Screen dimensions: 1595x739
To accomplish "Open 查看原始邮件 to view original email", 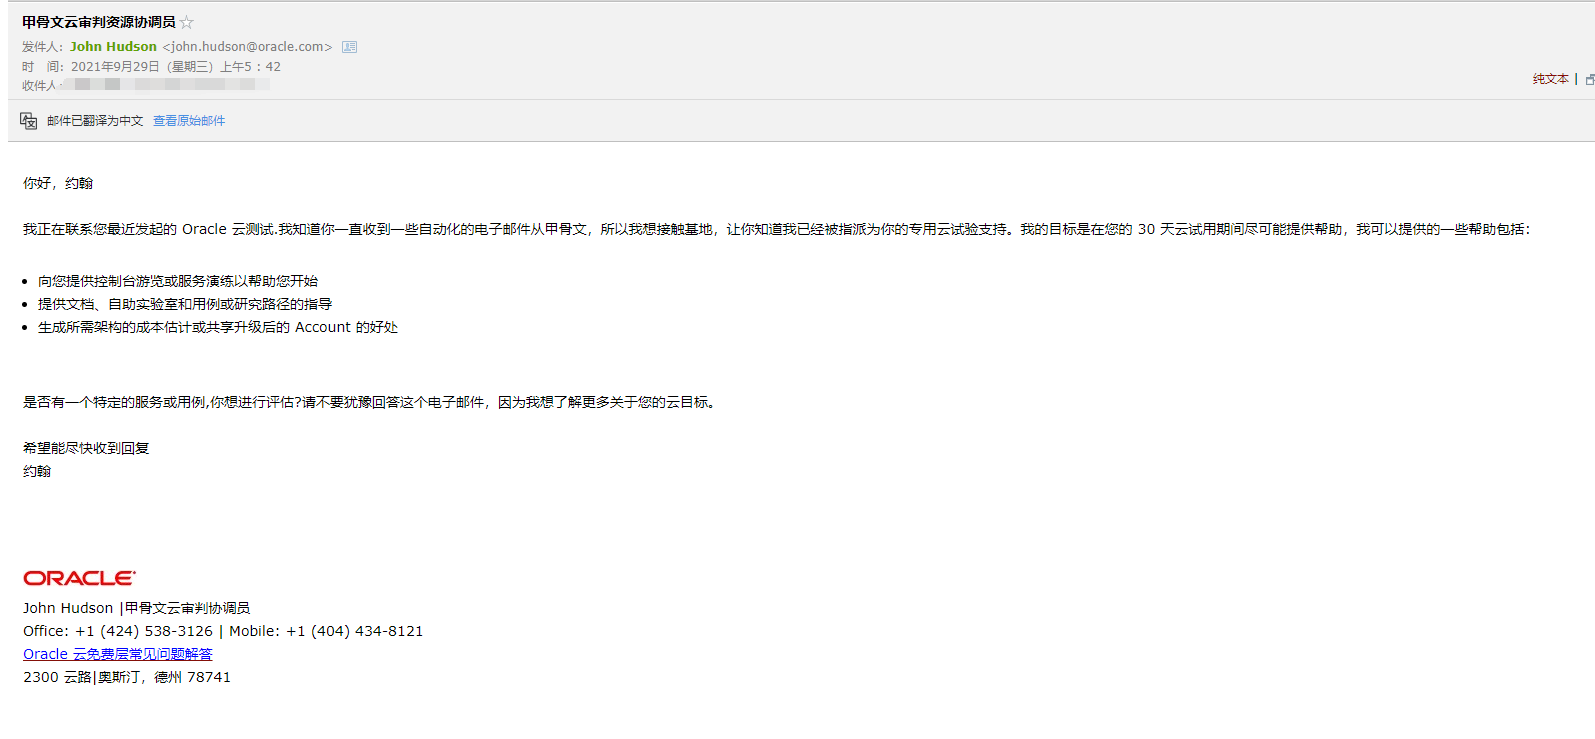I will (x=189, y=121).
